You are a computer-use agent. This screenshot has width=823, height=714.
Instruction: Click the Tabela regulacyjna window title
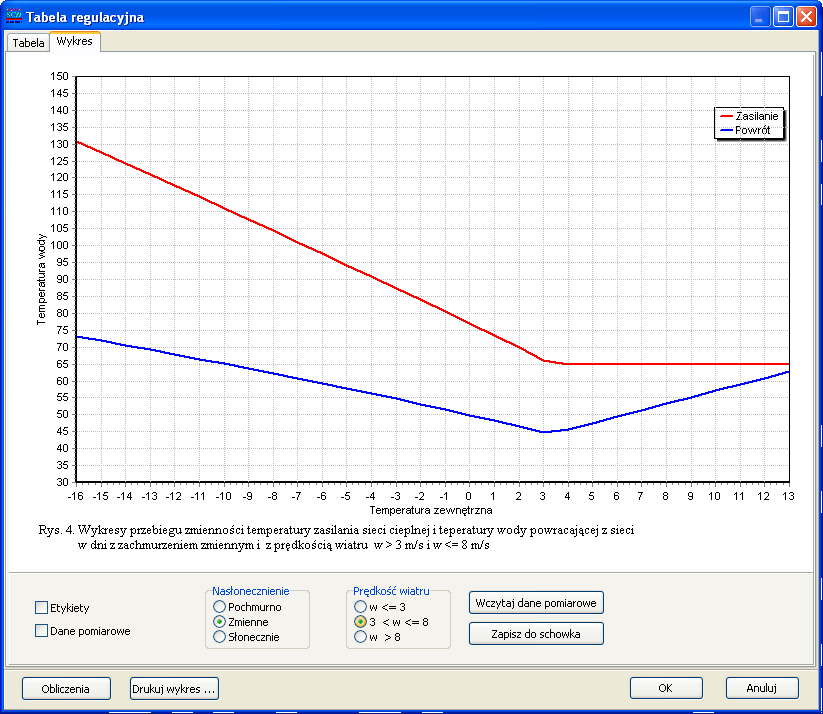pyautogui.click(x=85, y=17)
